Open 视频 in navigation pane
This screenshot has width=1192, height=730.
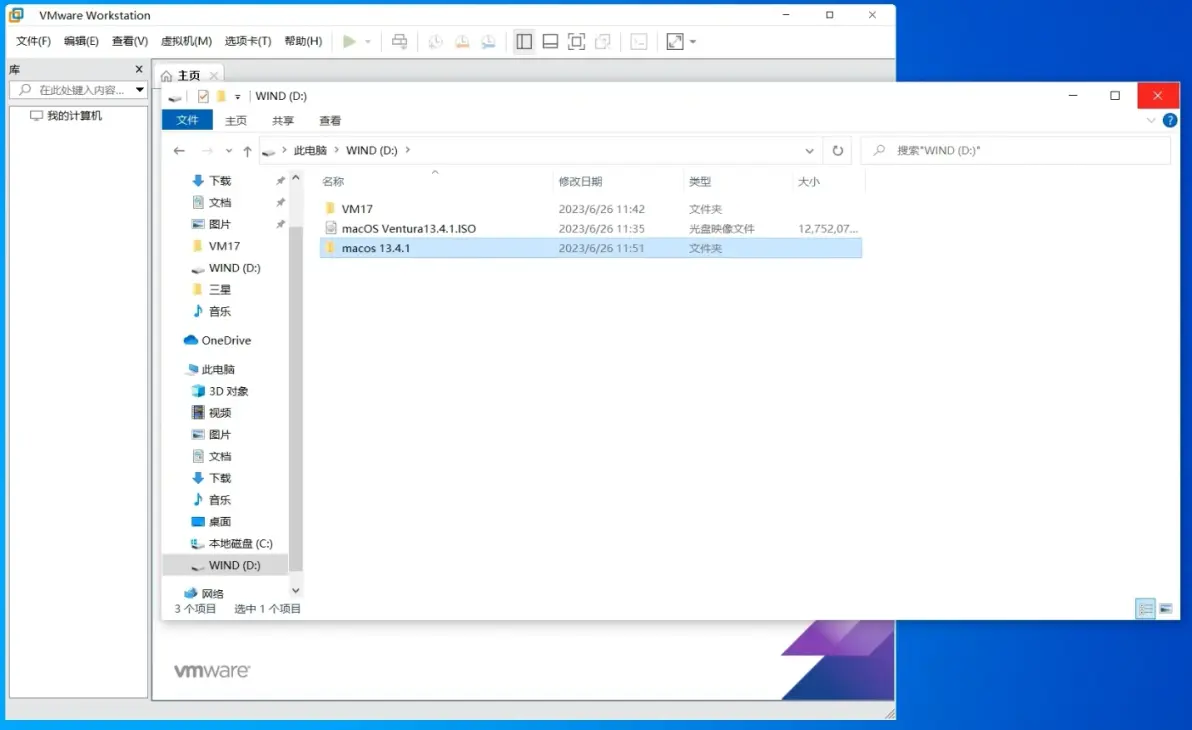pos(219,413)
